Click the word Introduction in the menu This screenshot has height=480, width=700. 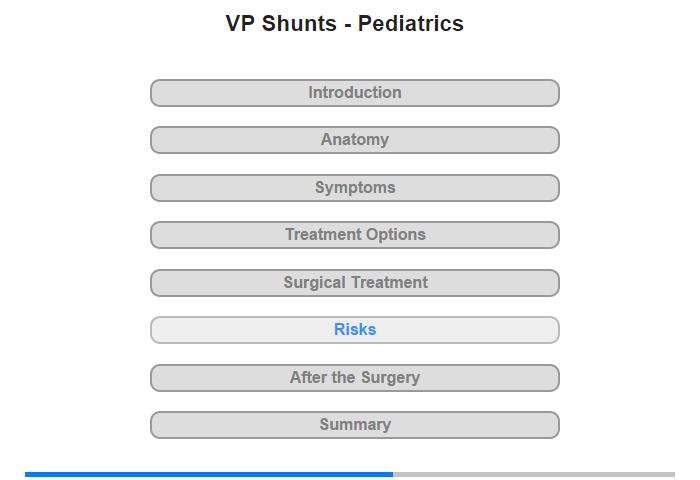(355, 93)
